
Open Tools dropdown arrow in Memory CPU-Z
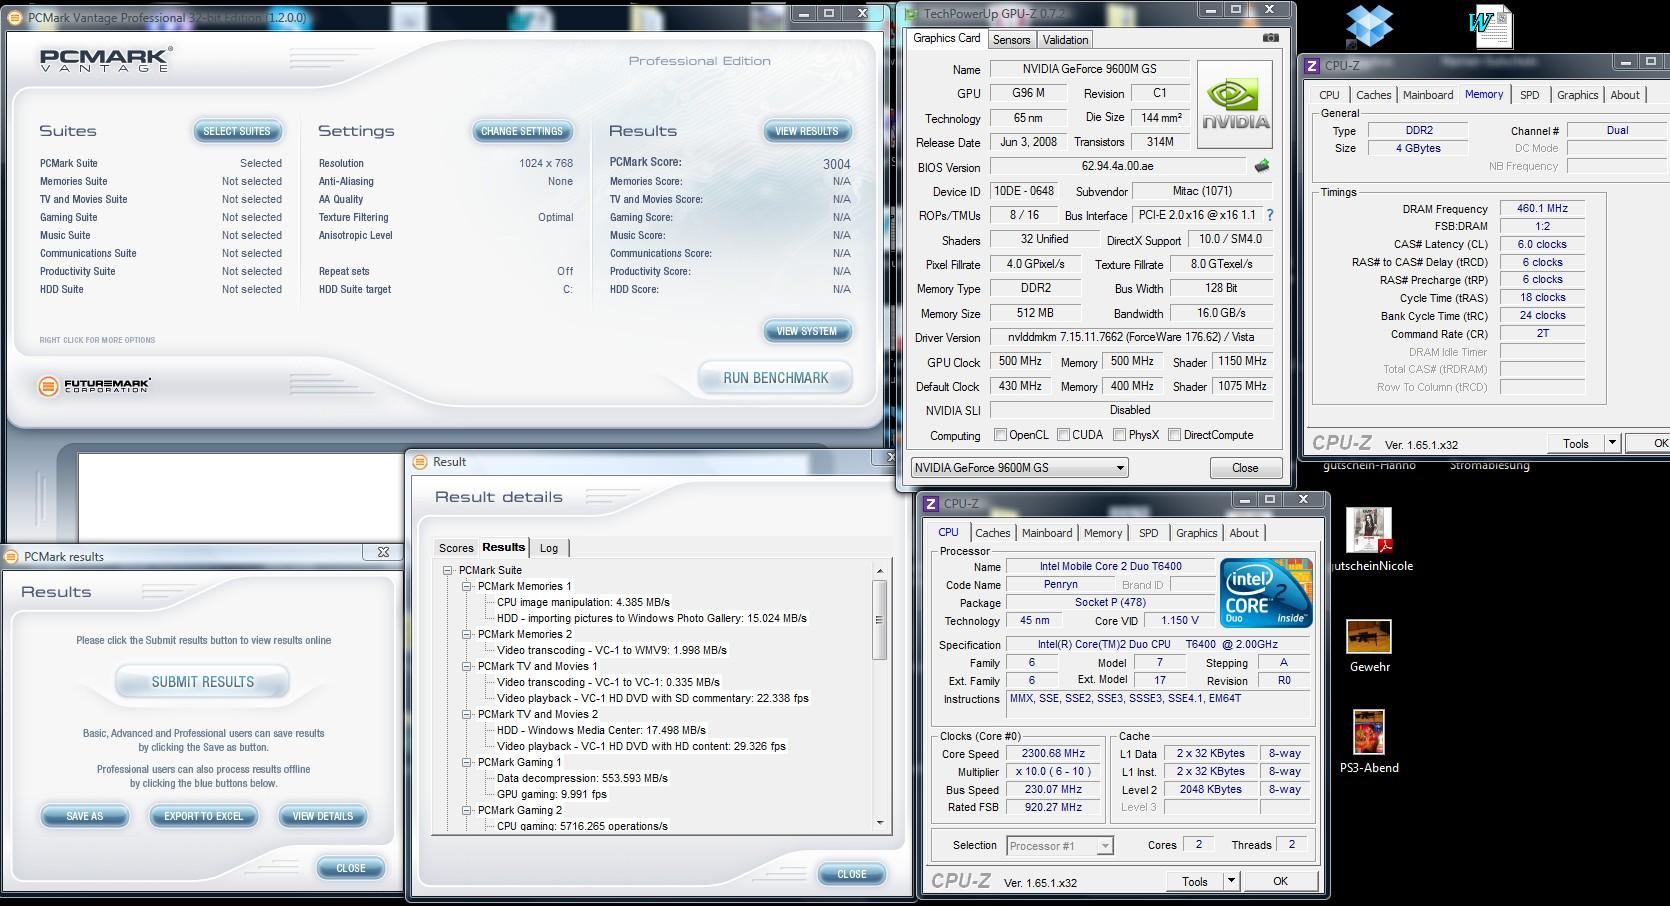1611,443
